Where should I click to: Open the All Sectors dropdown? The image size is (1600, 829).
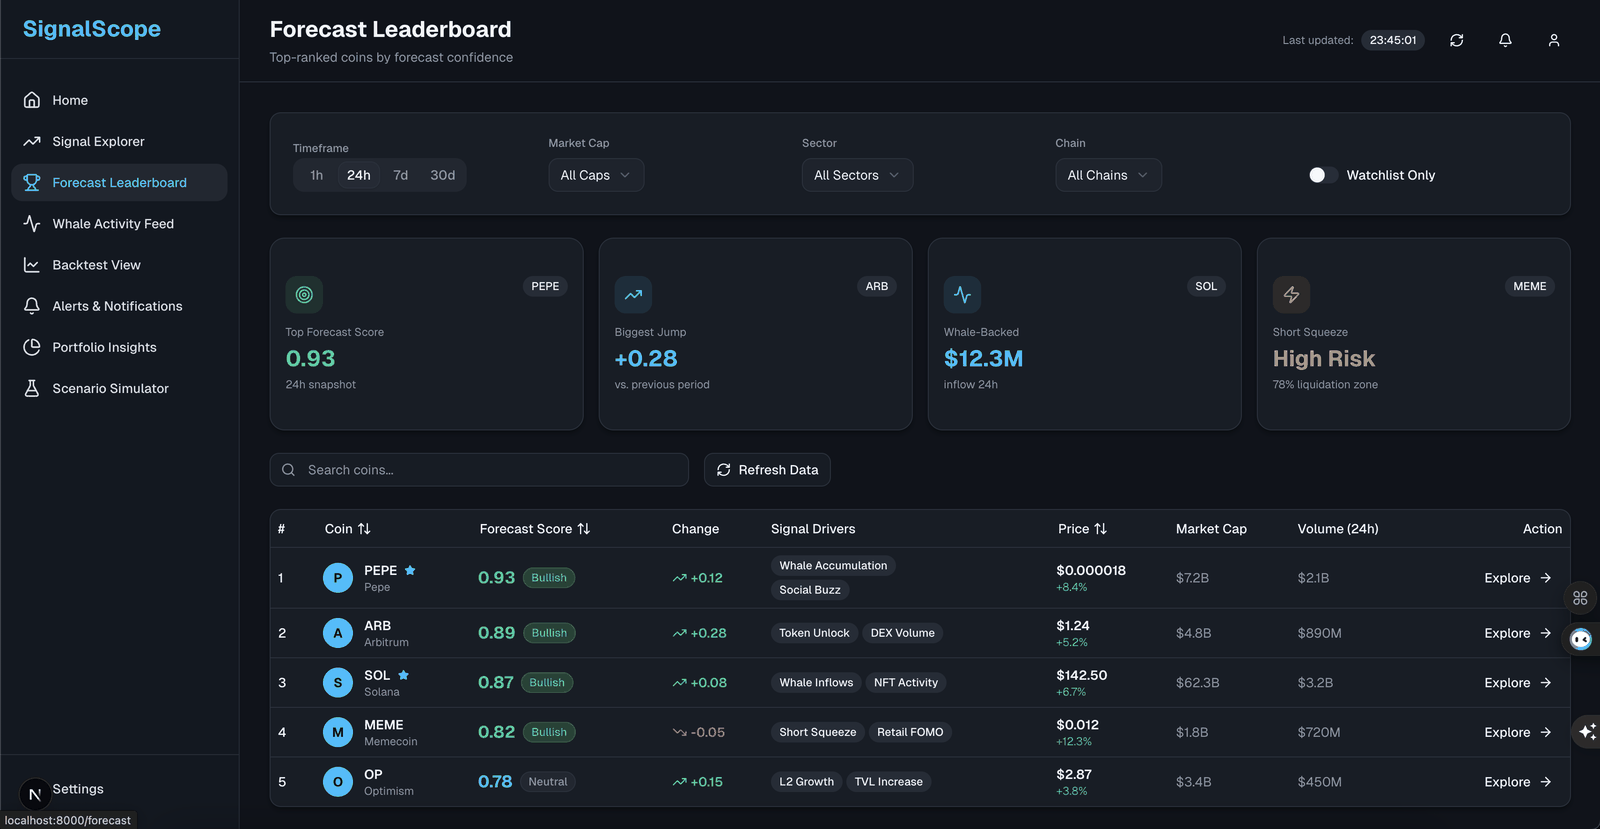(x=857, y=175)
